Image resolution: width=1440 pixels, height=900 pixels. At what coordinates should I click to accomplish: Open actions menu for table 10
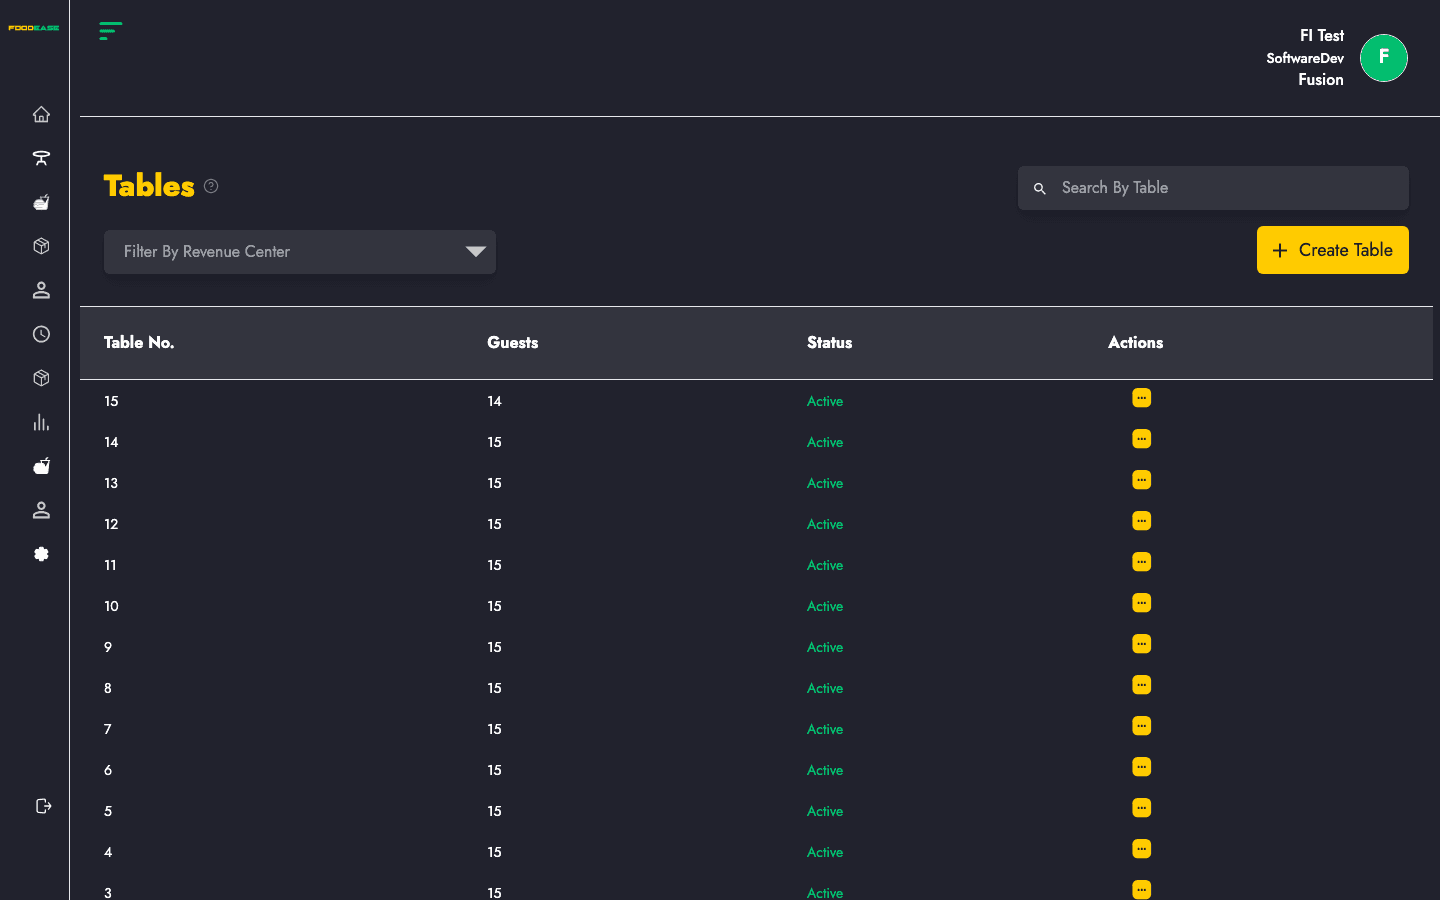1141,603
